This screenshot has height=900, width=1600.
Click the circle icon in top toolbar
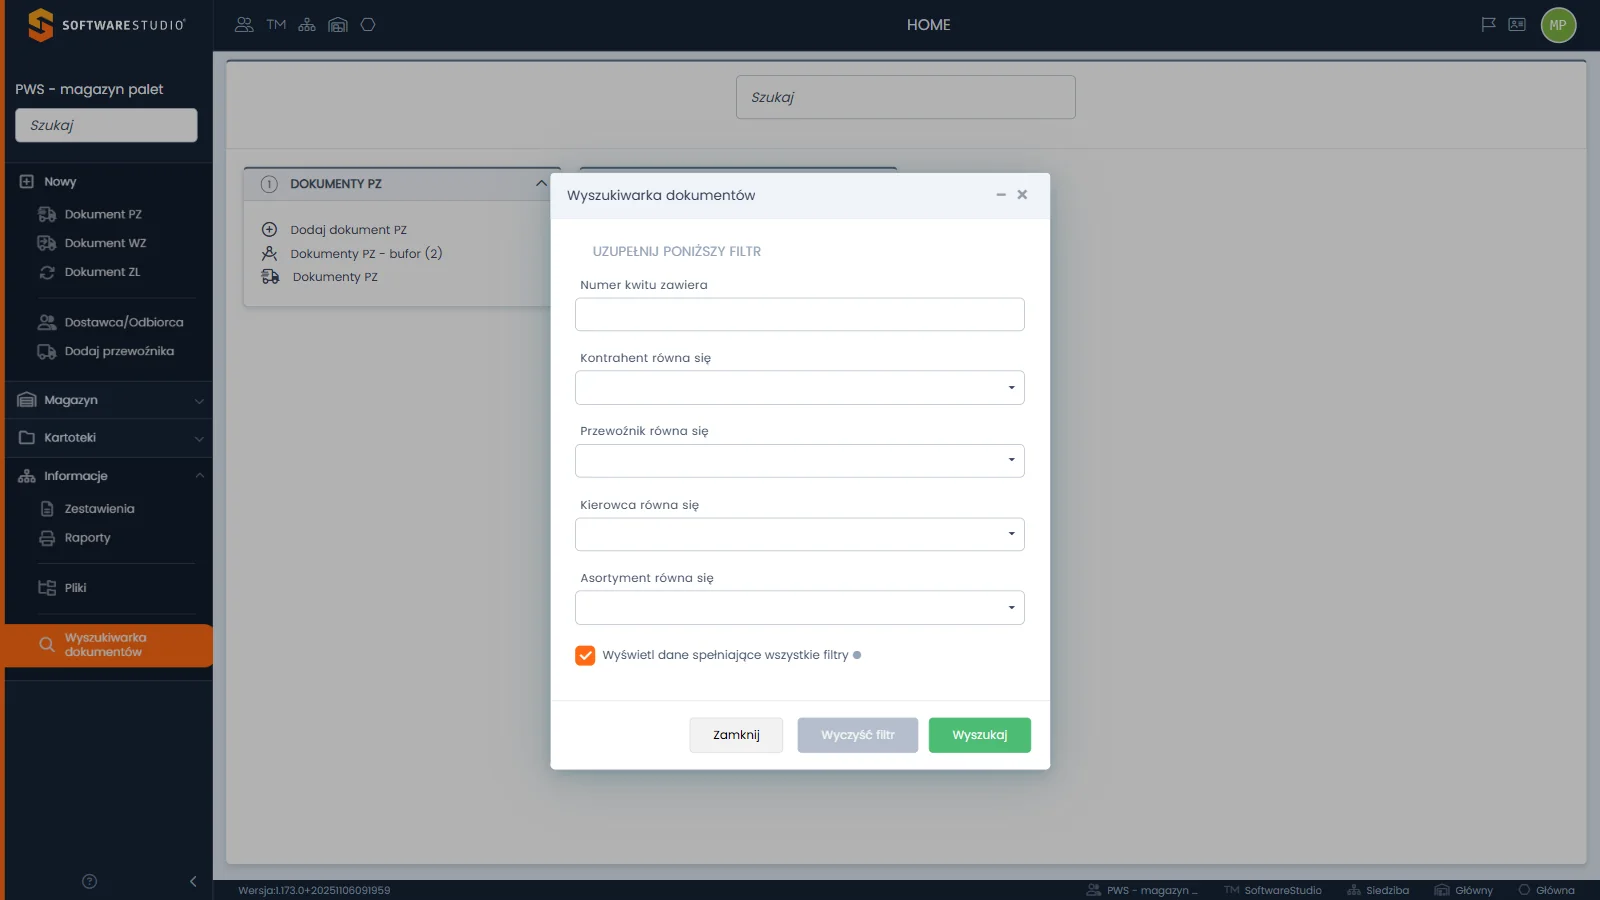[368, 25]
